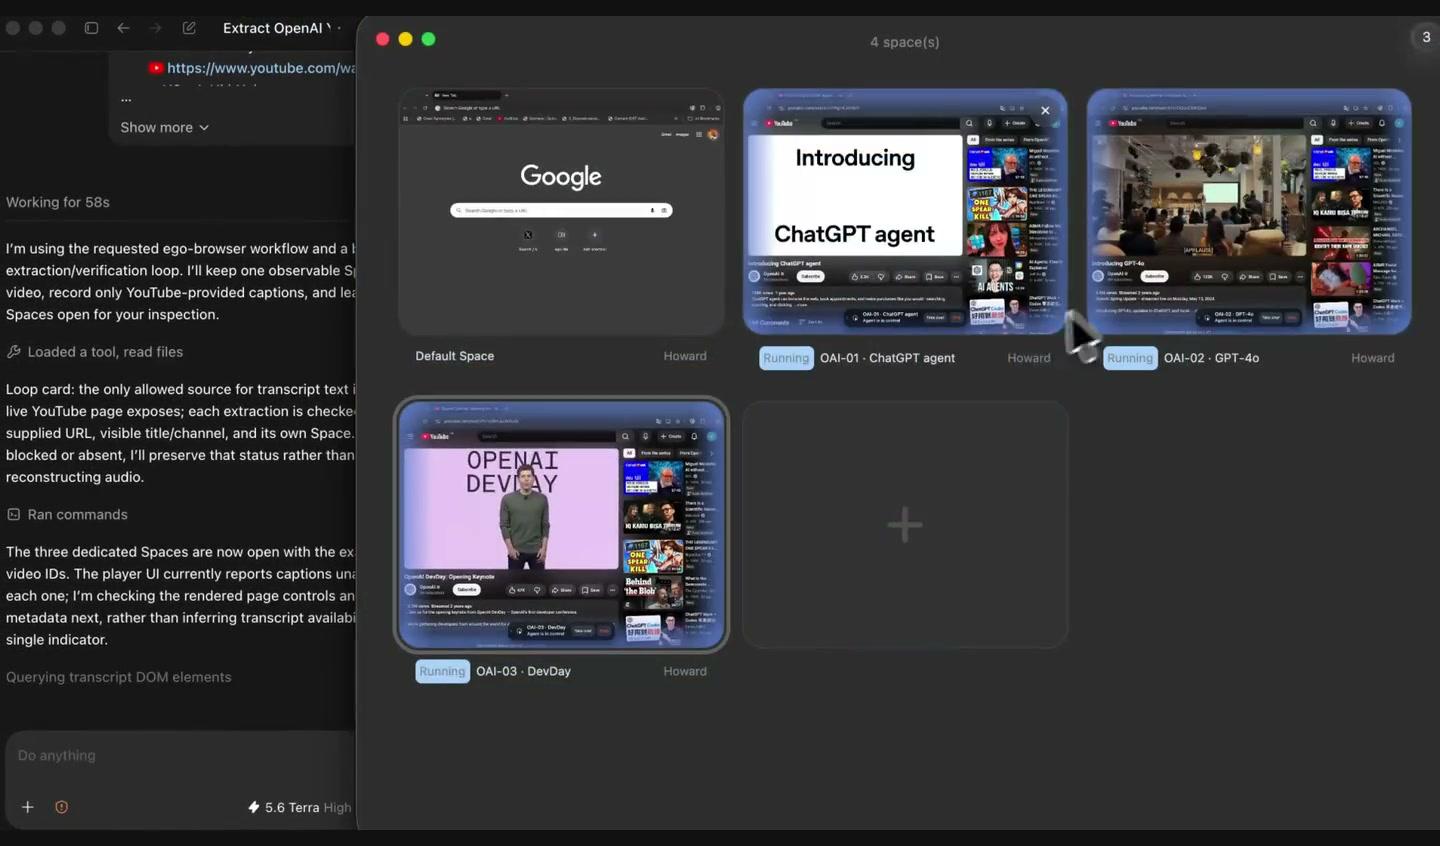Toggle the sidebar panel icon in chat window

point(91,28)
